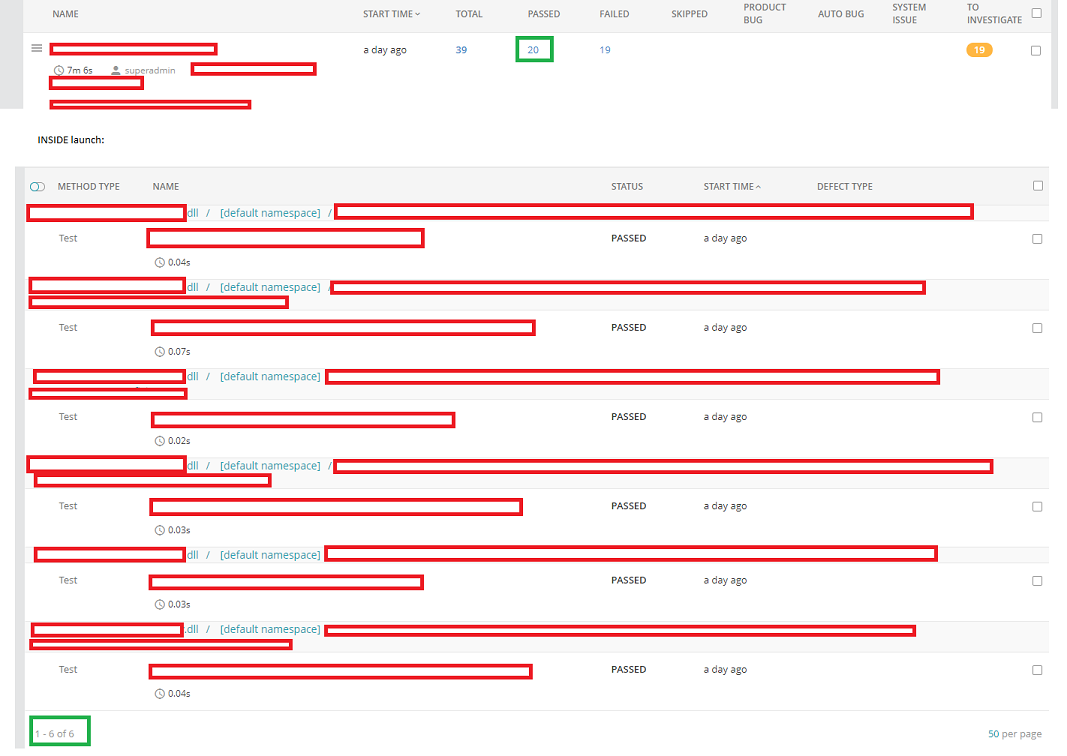Click the 7m 6s launch duration text
This screenshot has height=756, width=1067.
[80, 70]
